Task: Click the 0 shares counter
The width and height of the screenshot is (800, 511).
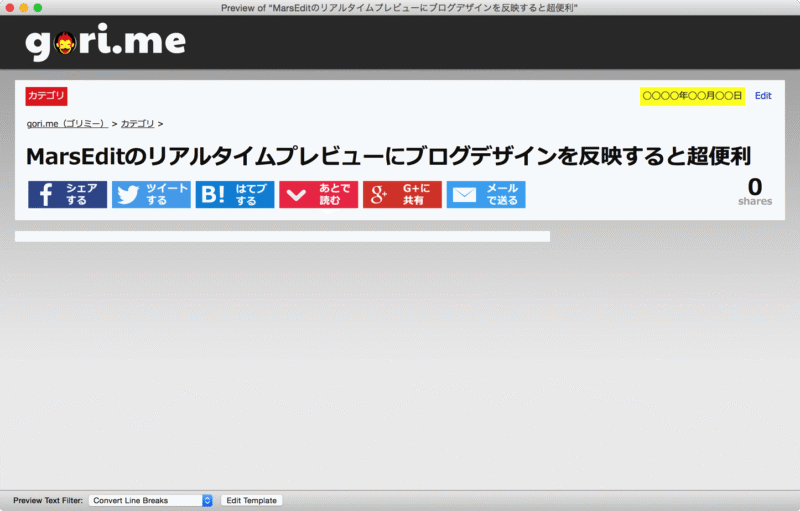Action: (x=754, y=190)
